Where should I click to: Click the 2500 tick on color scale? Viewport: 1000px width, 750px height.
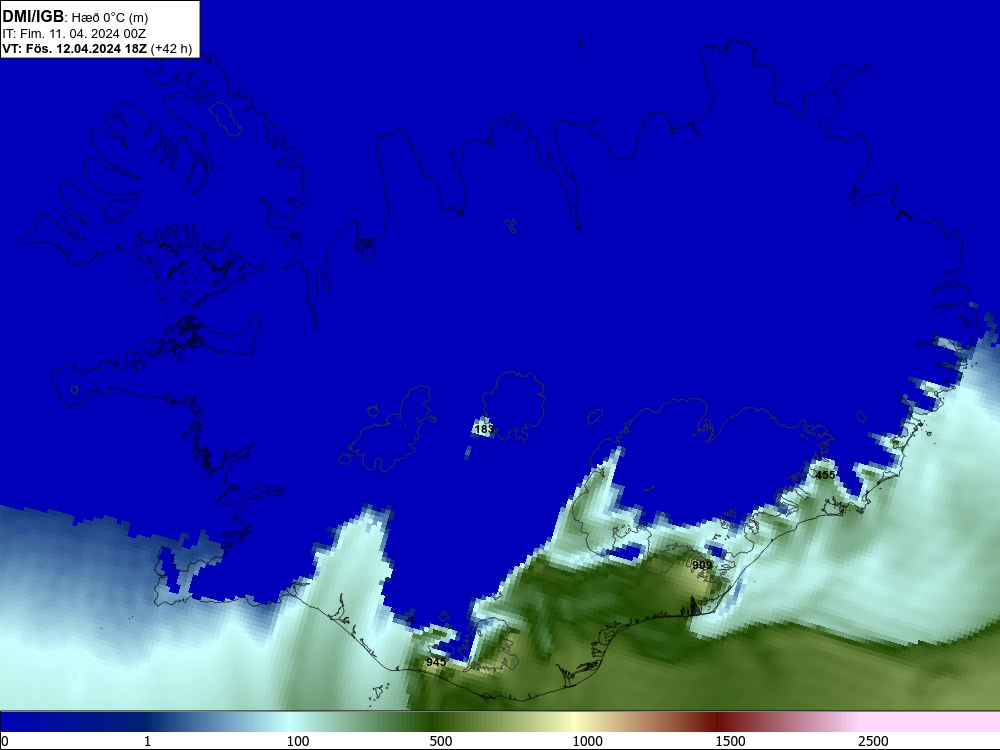coord(873,740)
